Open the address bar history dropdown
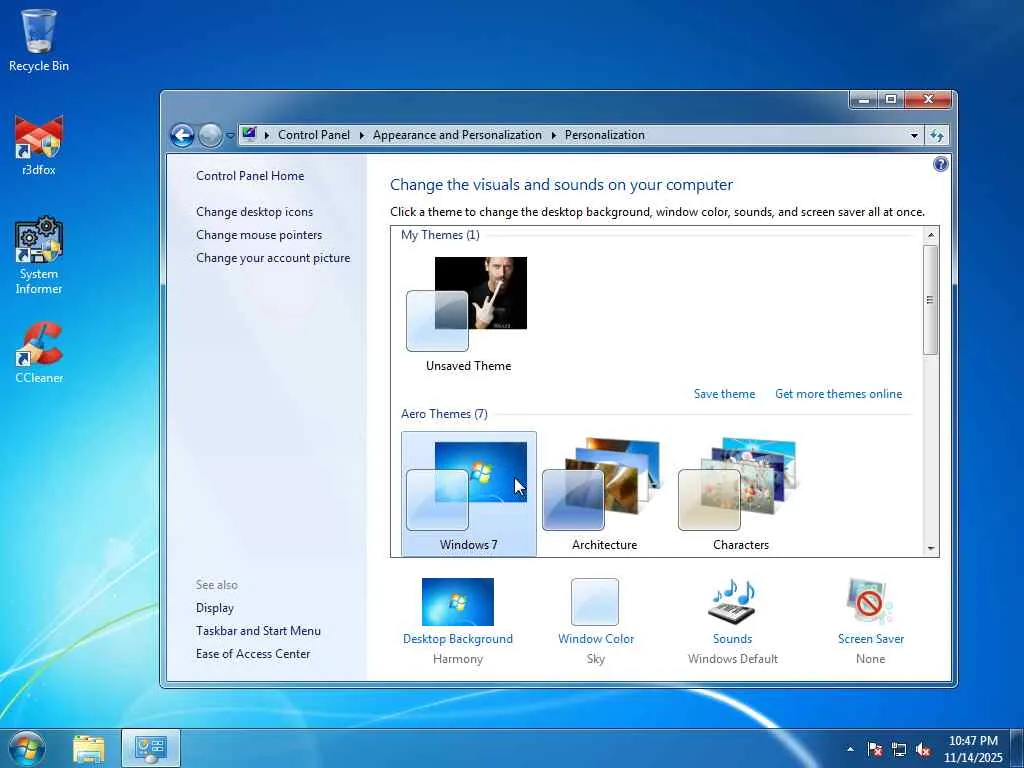This screenshot has width=1024, height=768. tap(914, 135)
